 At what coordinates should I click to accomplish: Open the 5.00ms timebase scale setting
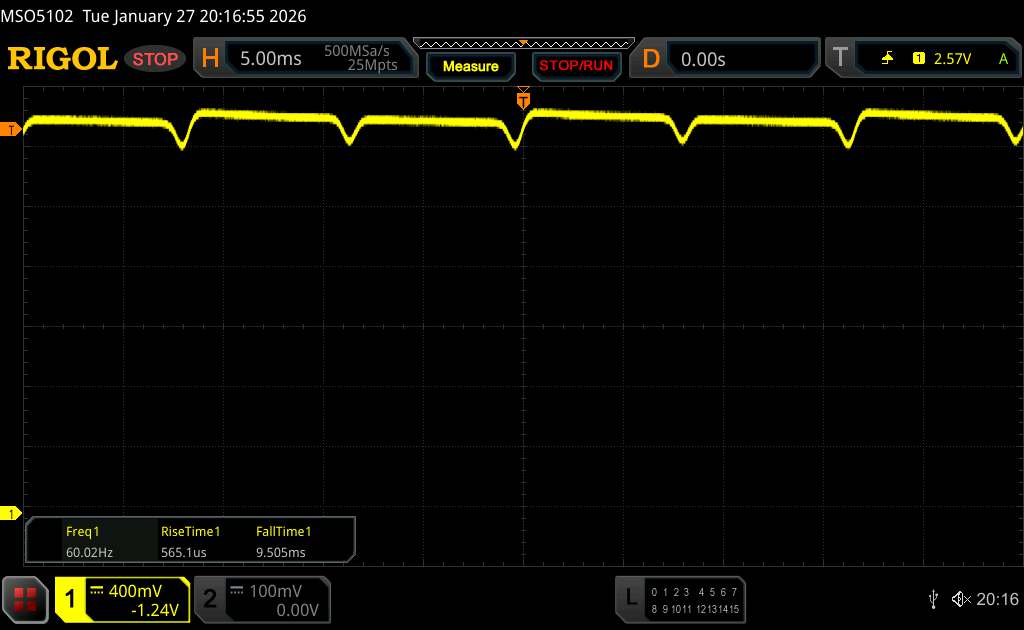(270, 59)
